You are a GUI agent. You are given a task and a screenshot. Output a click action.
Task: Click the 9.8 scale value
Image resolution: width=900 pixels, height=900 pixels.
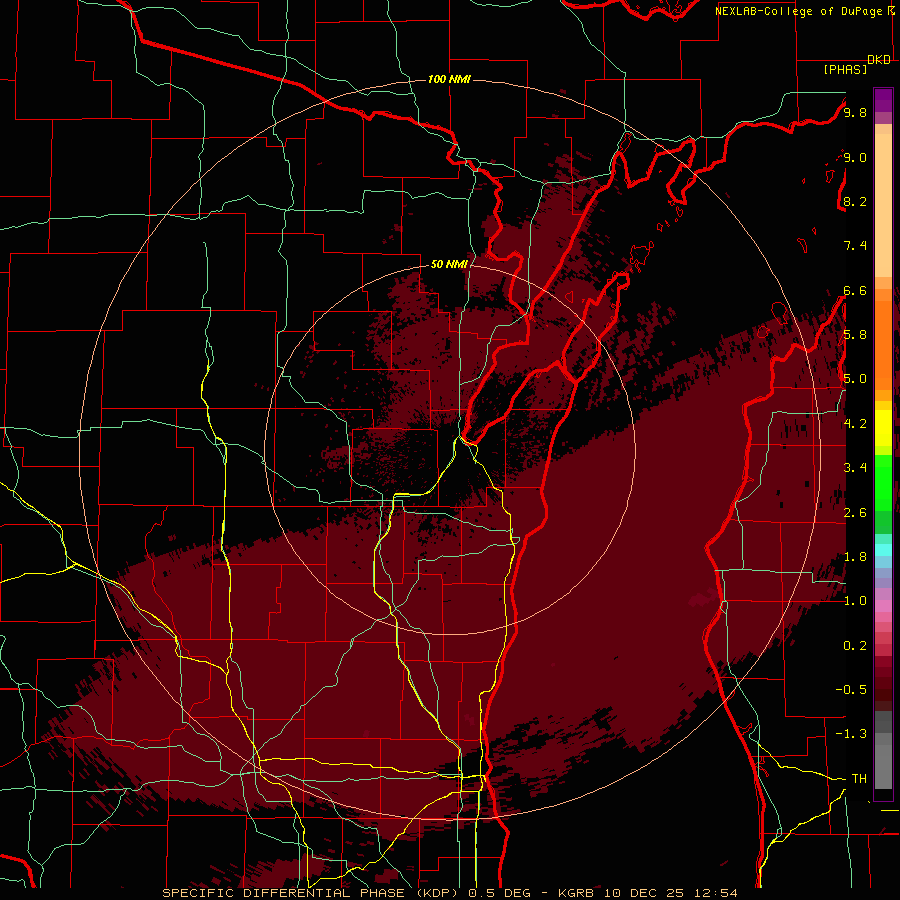coord(855,112)
